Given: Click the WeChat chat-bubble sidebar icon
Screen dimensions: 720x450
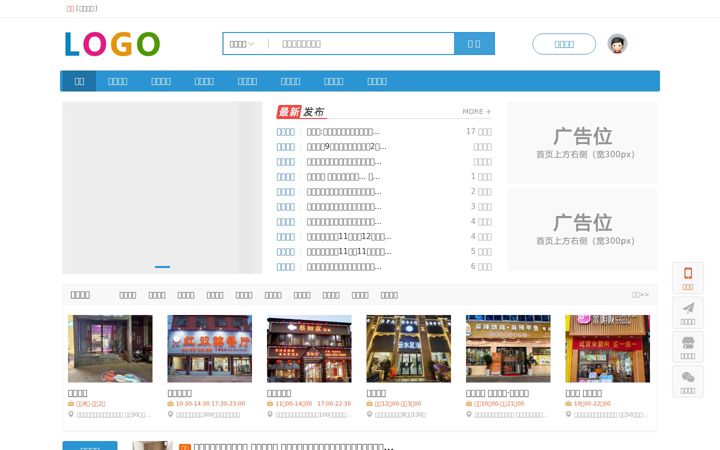Looking at the screenshot, I should (688, 377).
